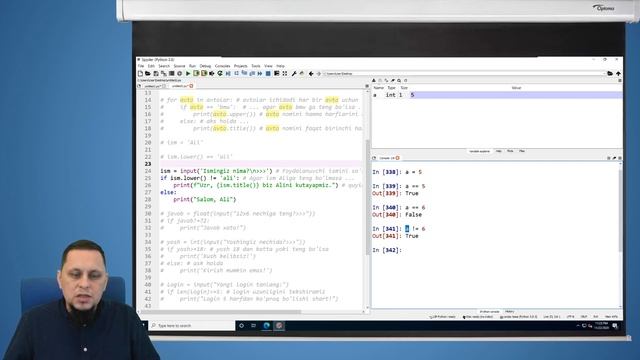
Task: Open the Projects menu
Action: [240, 66]
